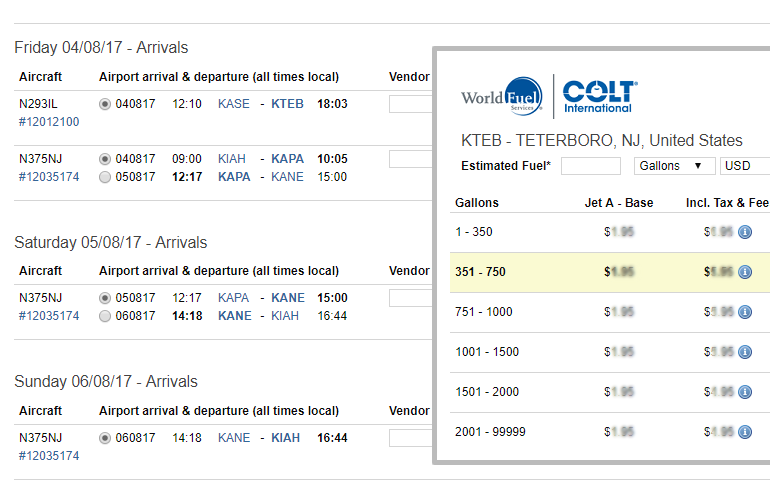This screenshot has height=500, width=770.
Task: Select Saturday's 060817 KANE - KIAH radio button
Action: 105,316
